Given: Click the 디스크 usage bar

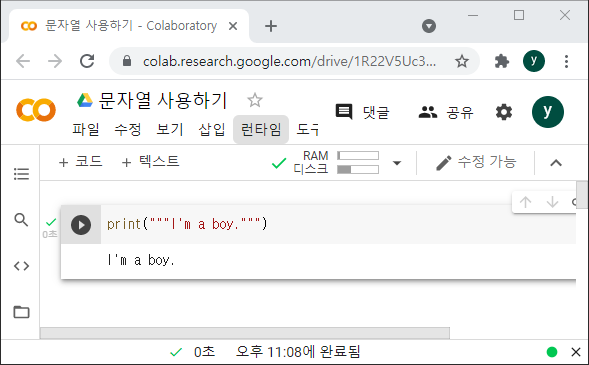Looking at the screenshot, I should (x=358, y=170).
